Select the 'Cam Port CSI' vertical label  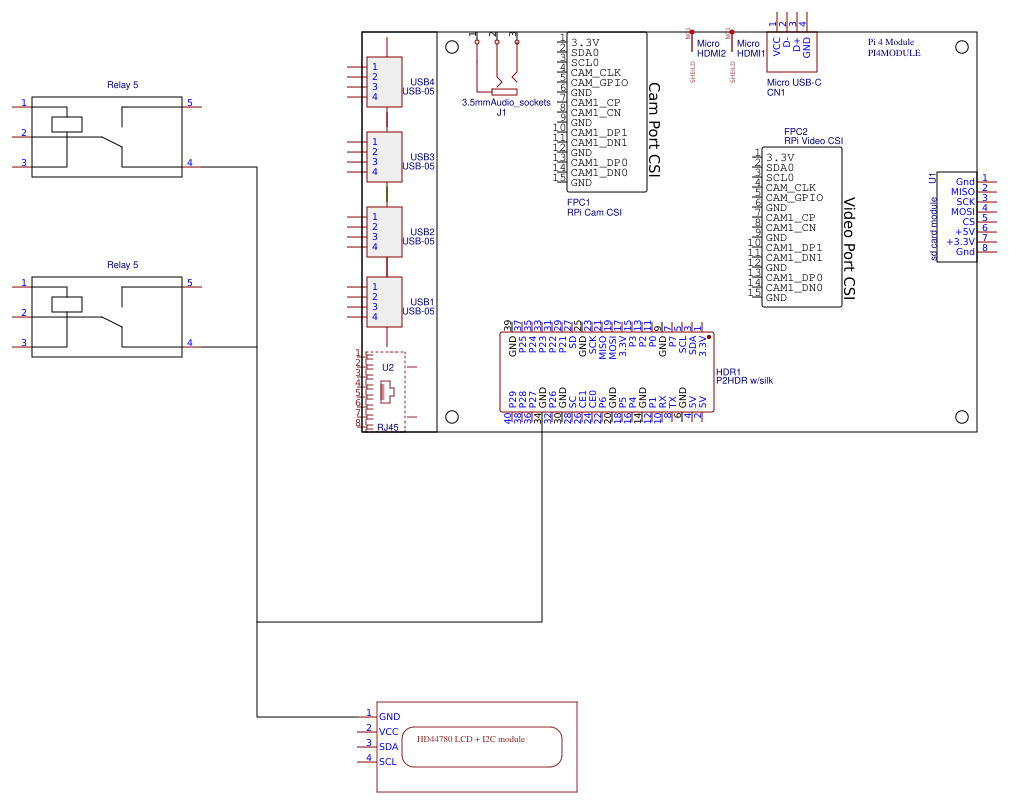pyautogui.click(x=654, y=129)
